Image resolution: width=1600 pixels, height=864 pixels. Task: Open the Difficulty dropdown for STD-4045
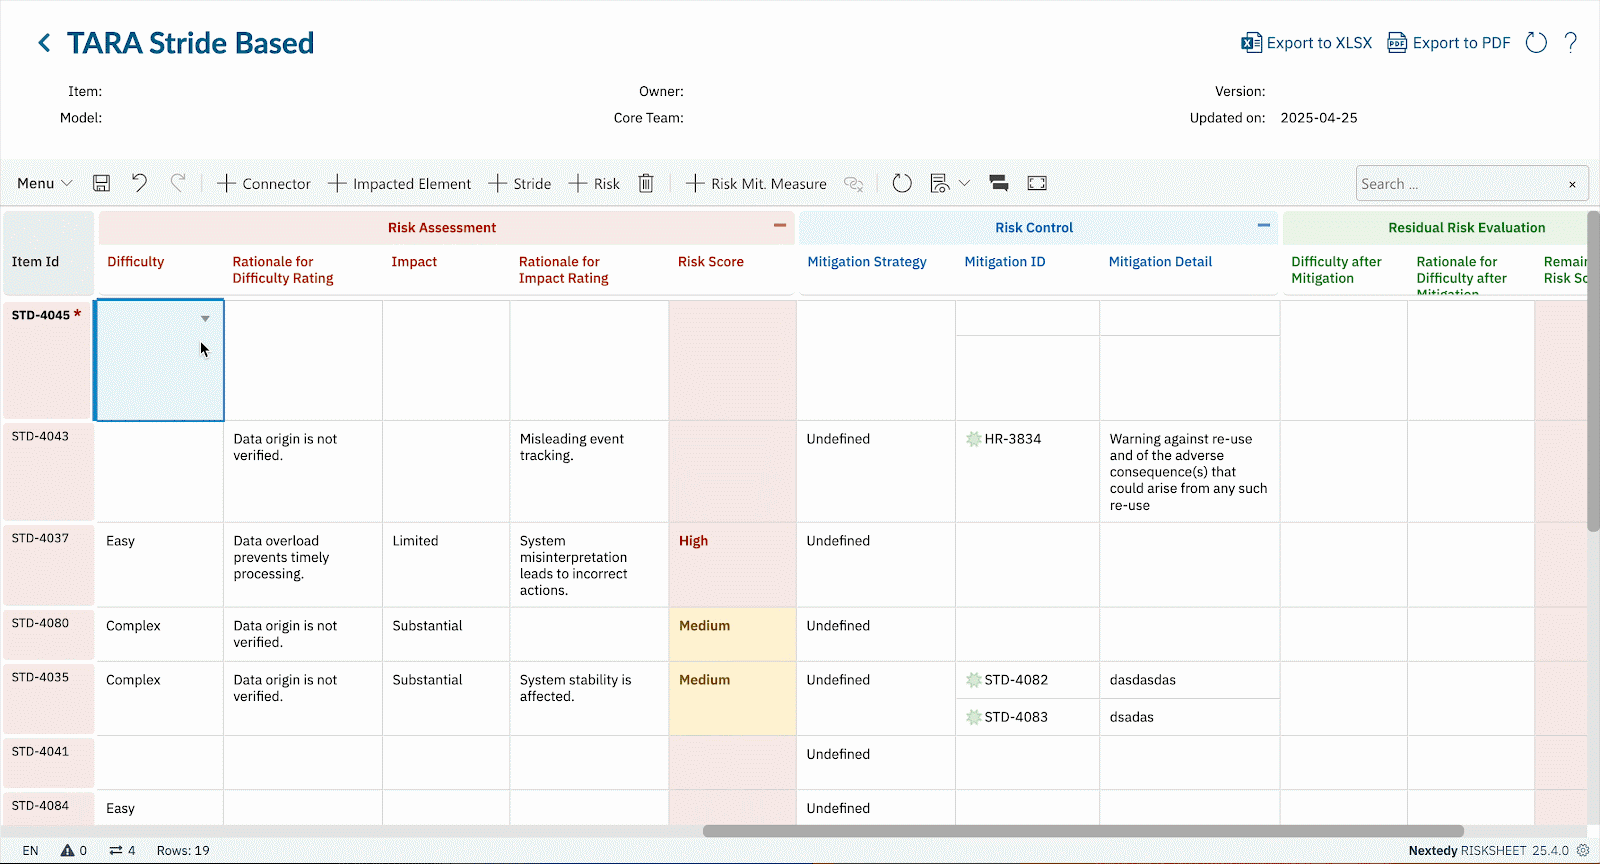pos(205,319)
